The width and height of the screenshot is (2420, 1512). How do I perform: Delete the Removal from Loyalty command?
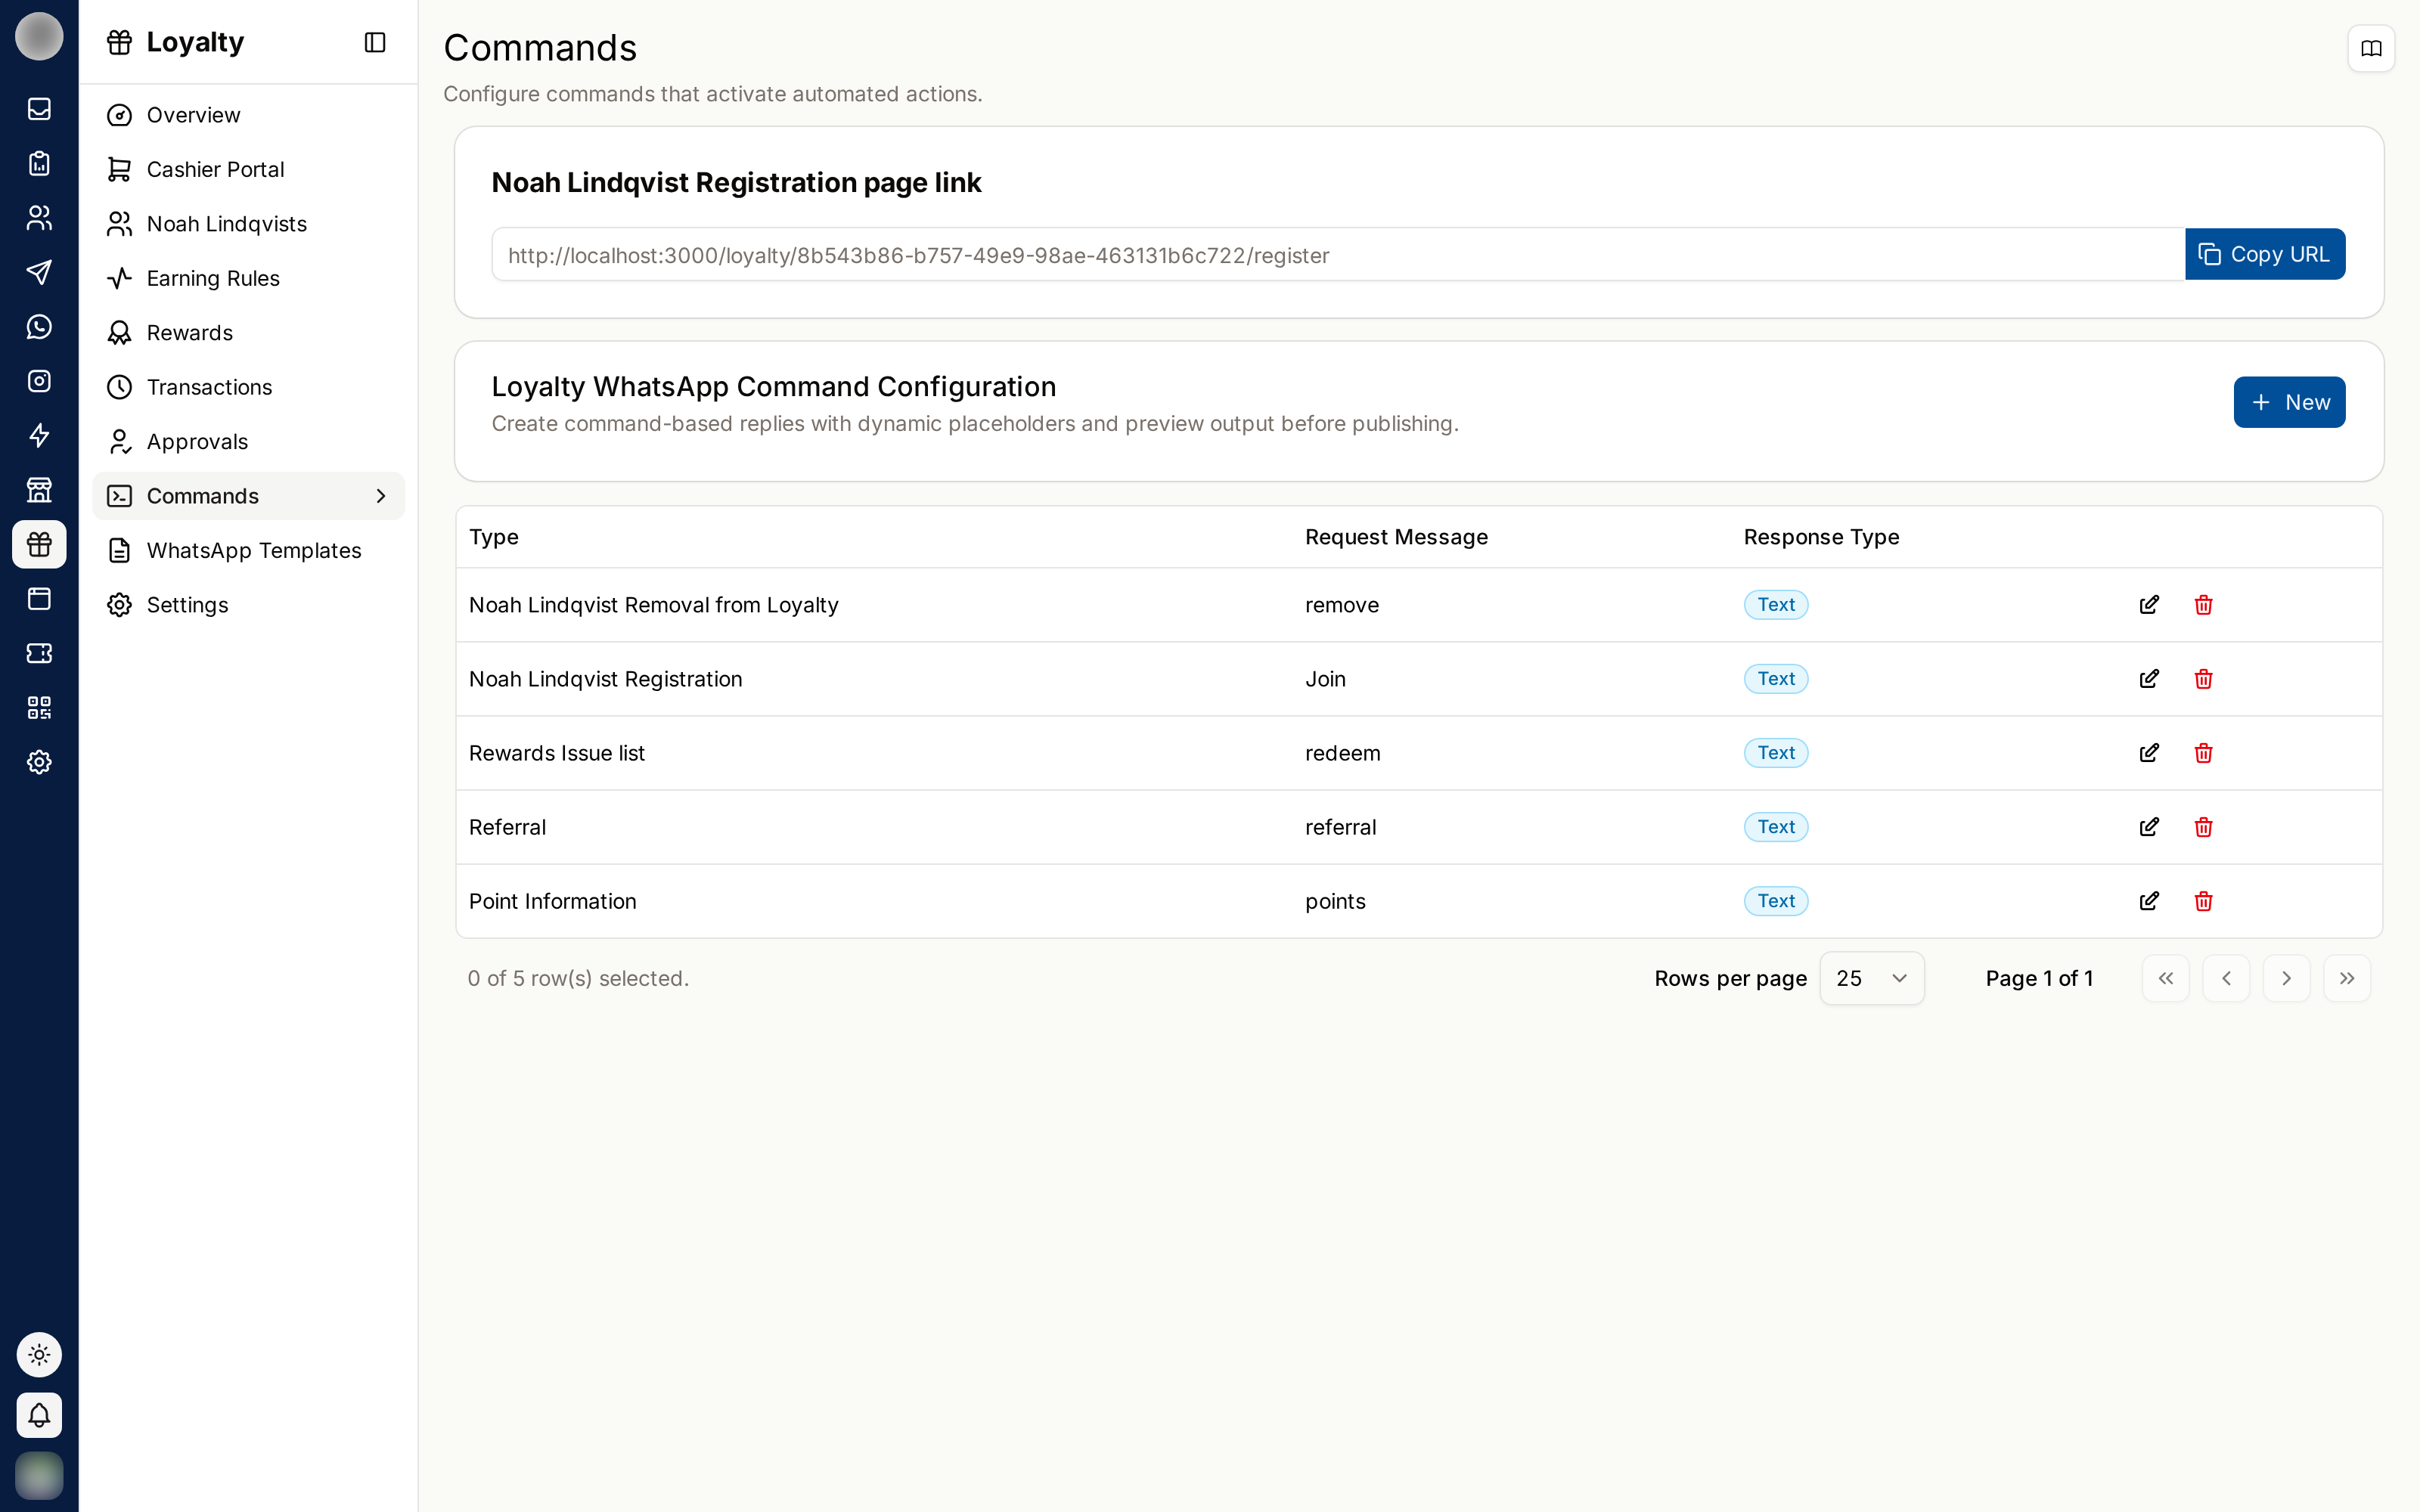pos(2203,605)
